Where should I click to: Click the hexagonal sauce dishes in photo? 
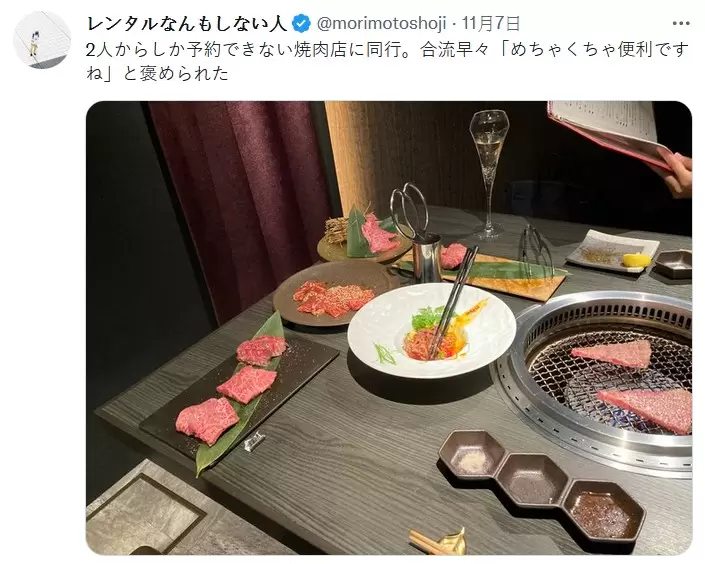(542, 481)
